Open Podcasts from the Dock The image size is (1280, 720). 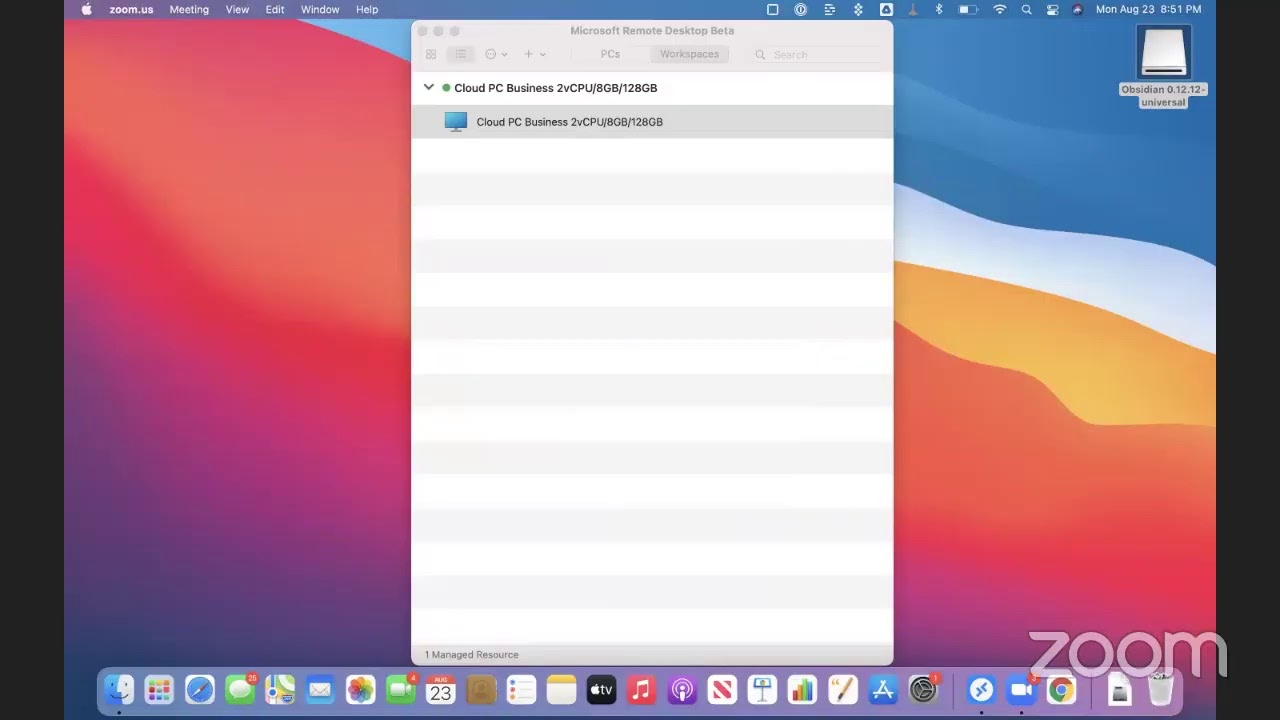(682, 690)
